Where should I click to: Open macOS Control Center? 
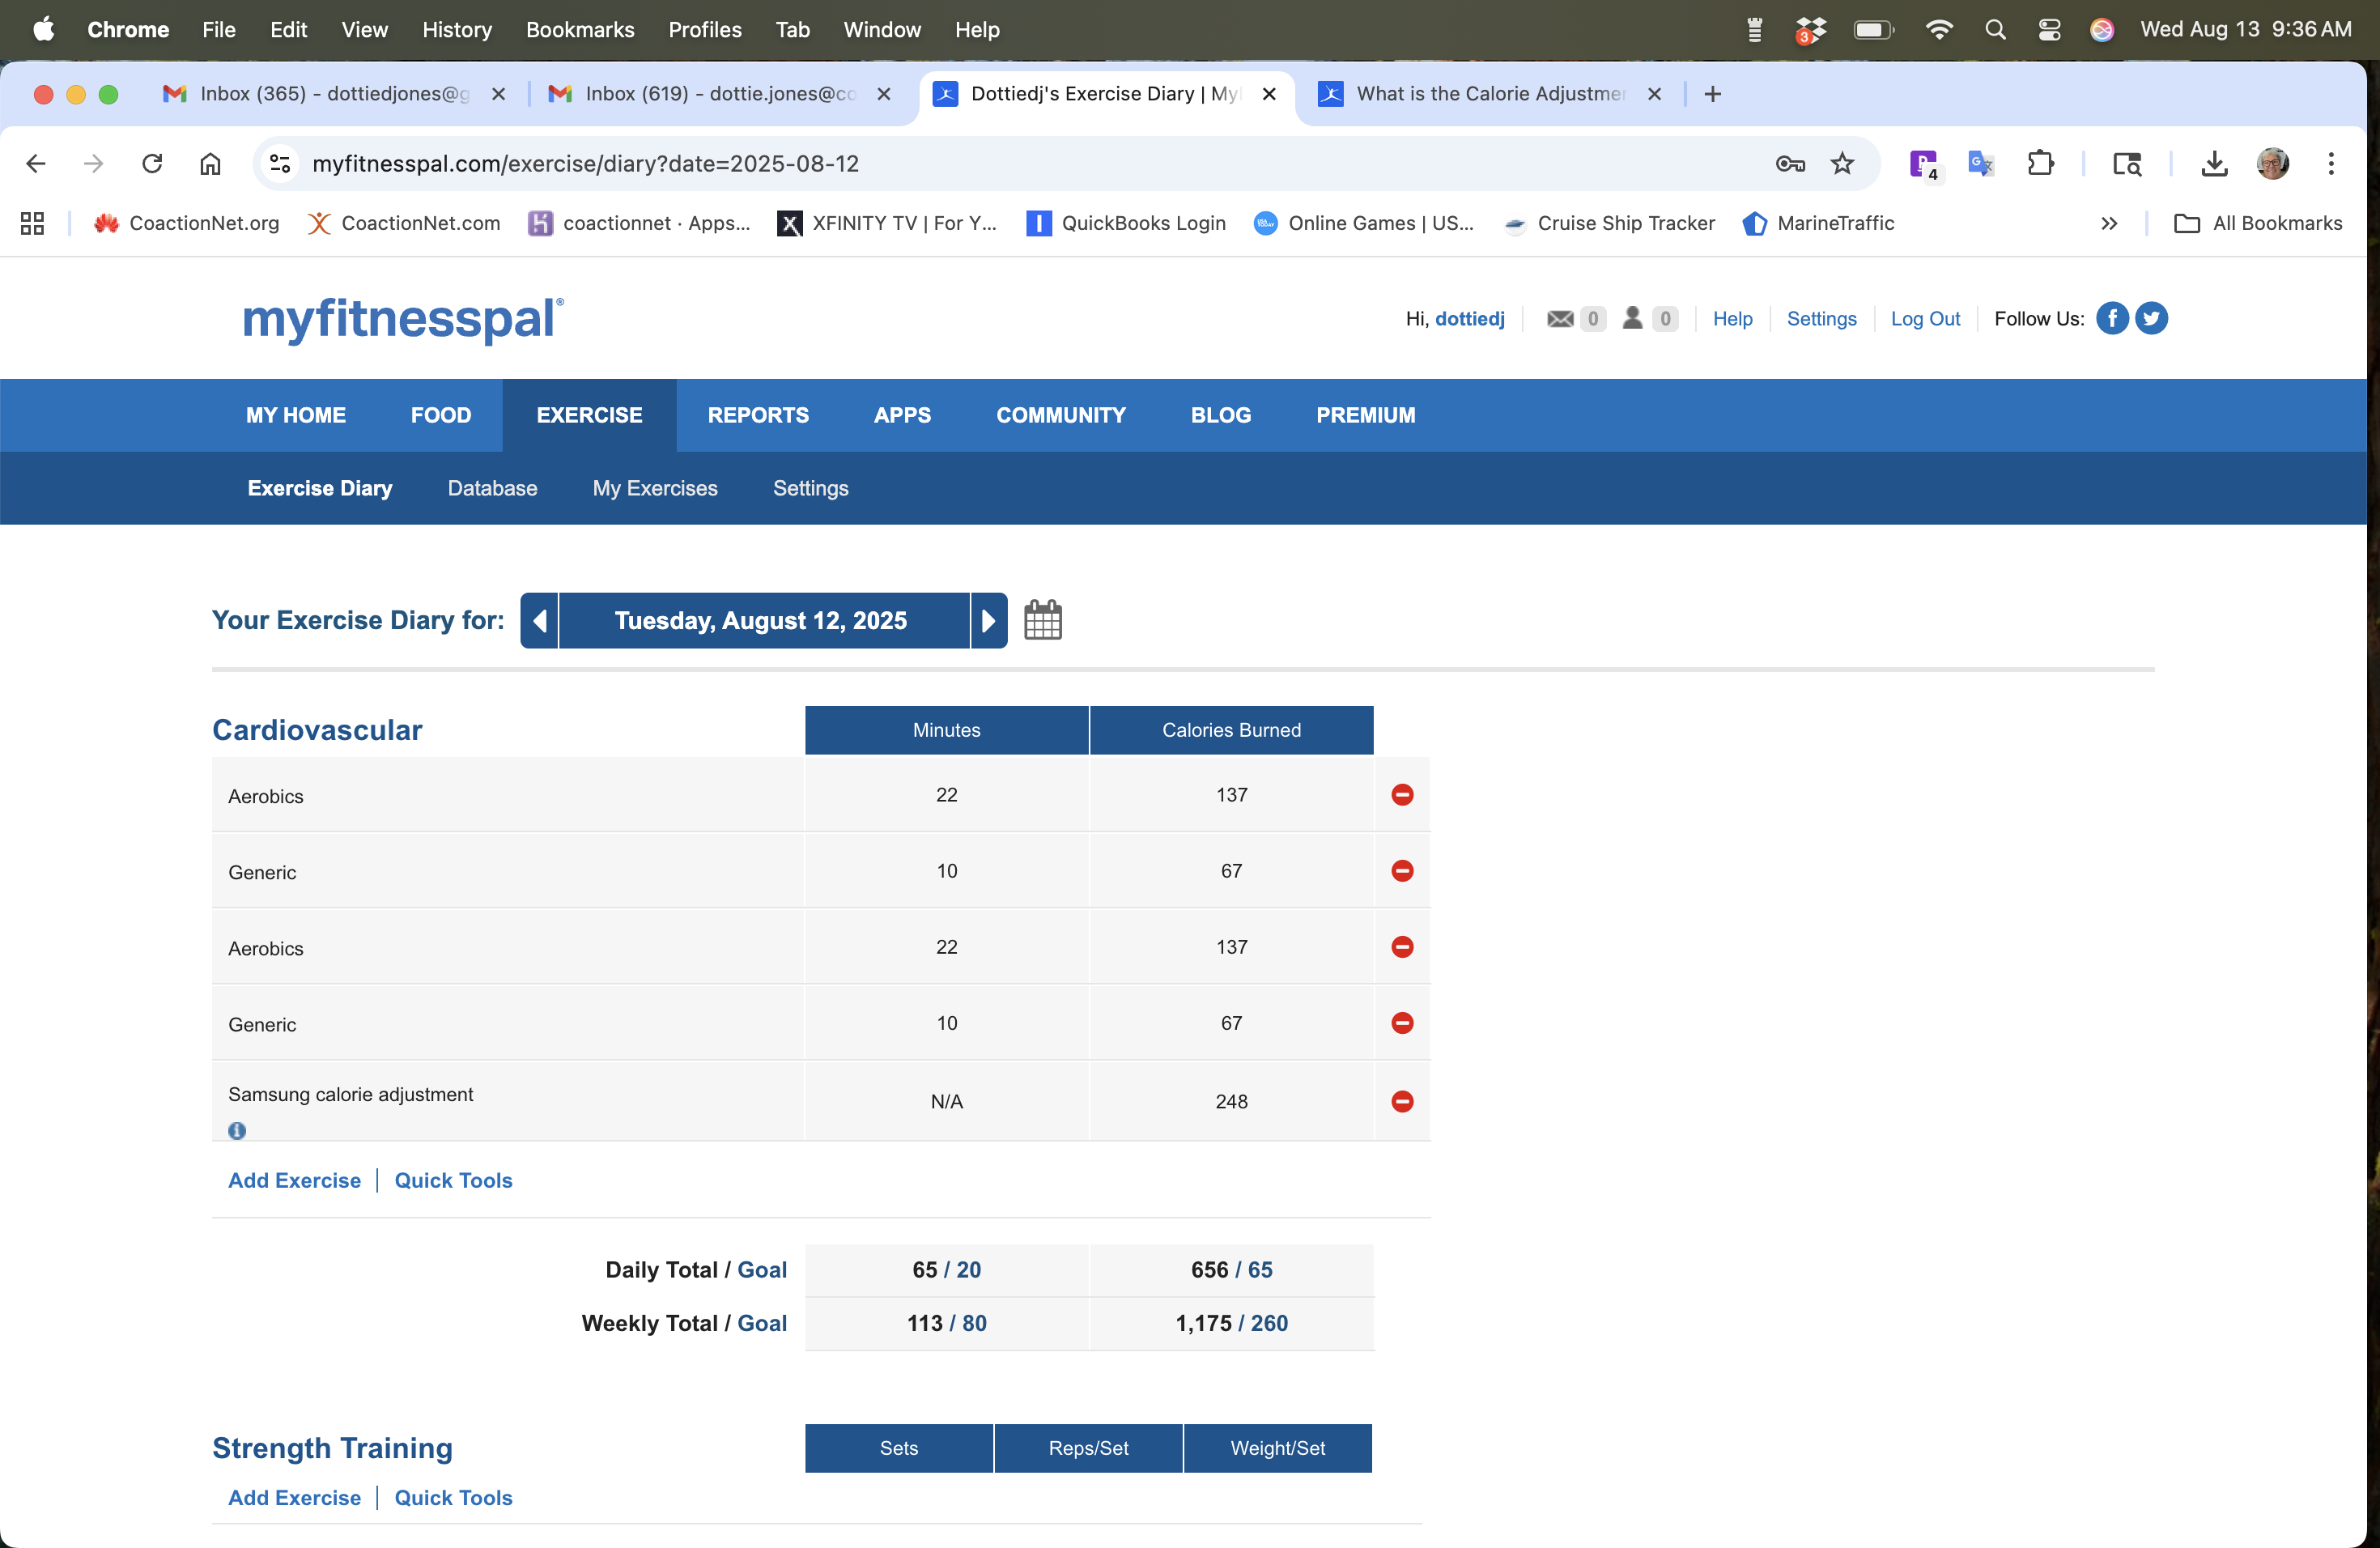click(x=2049, y=30)
